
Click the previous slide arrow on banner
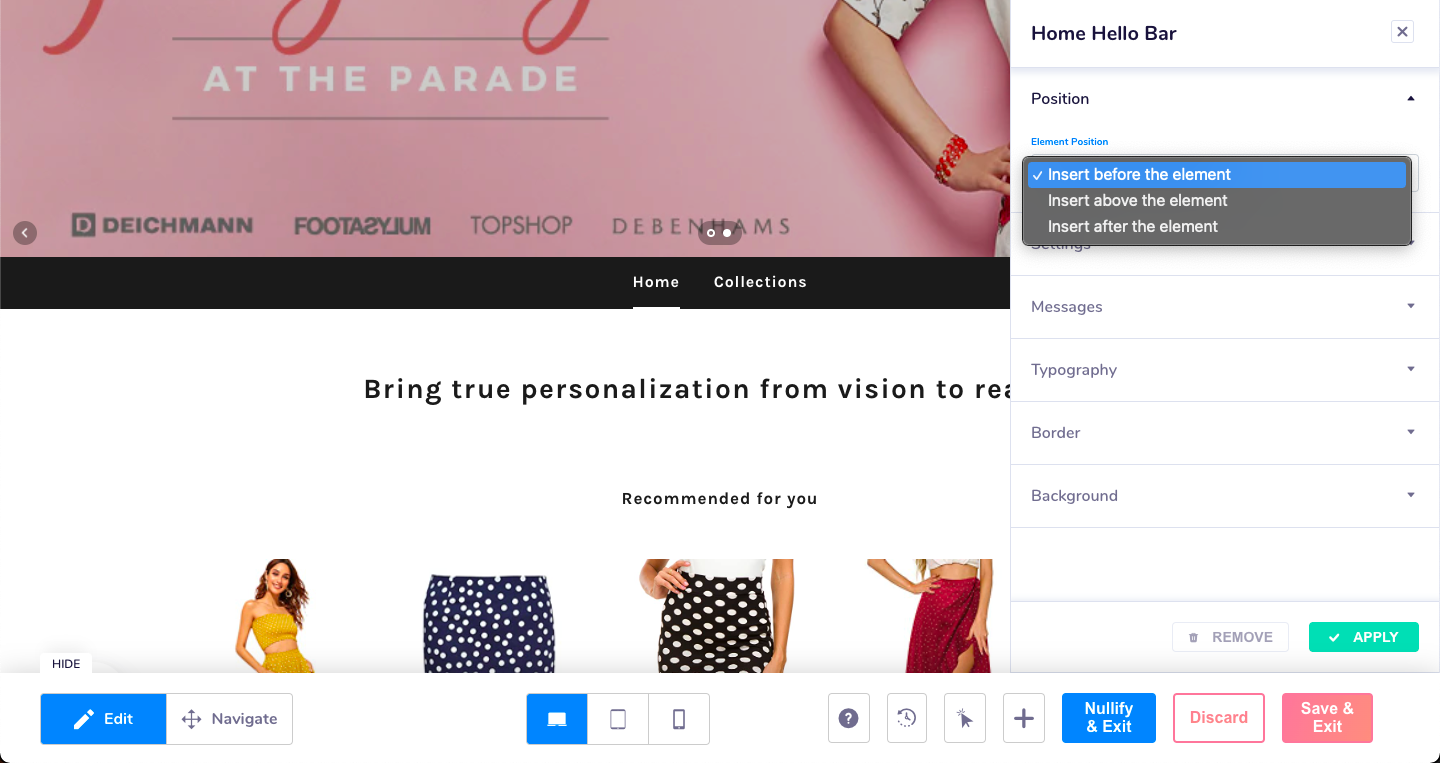(25, 233)
